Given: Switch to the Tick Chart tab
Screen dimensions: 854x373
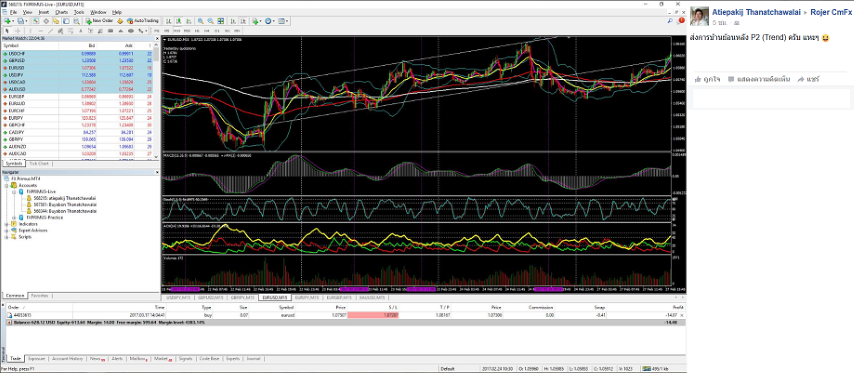Looking at the screenshot, I should point(39,163).
